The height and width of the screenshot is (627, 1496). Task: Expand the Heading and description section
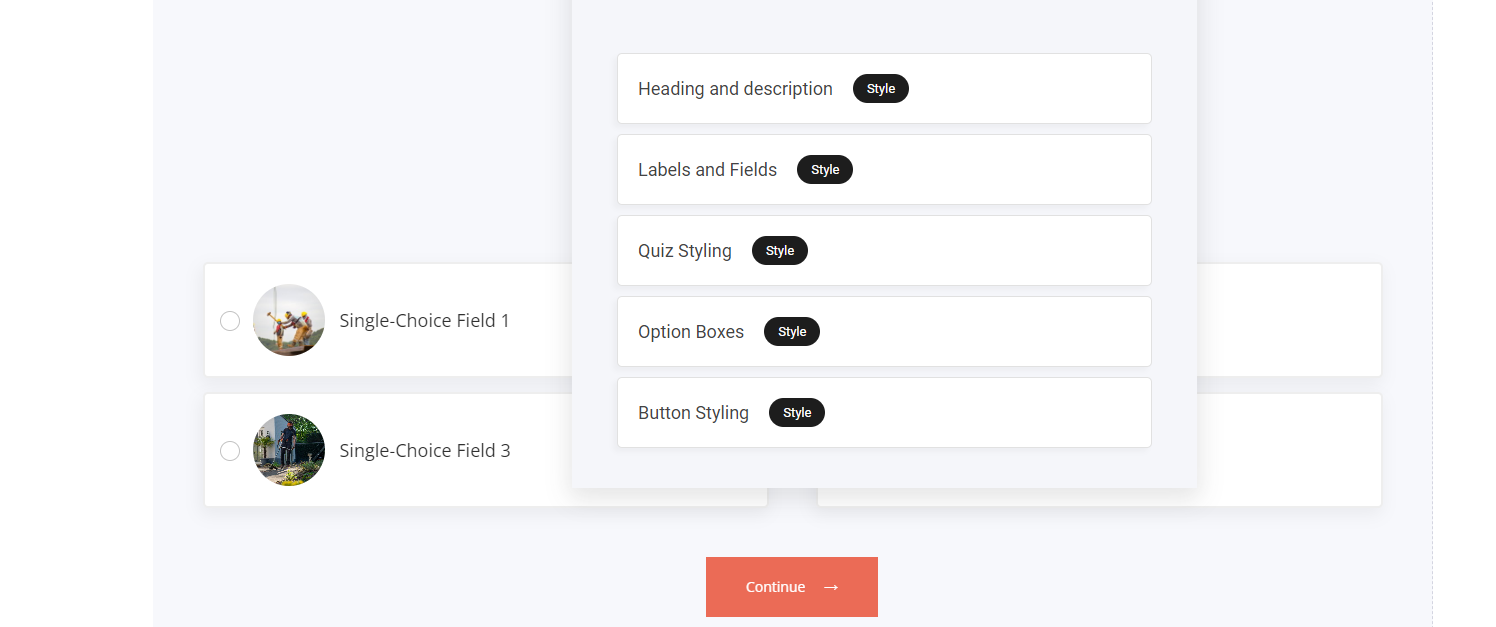click(735, 89)
